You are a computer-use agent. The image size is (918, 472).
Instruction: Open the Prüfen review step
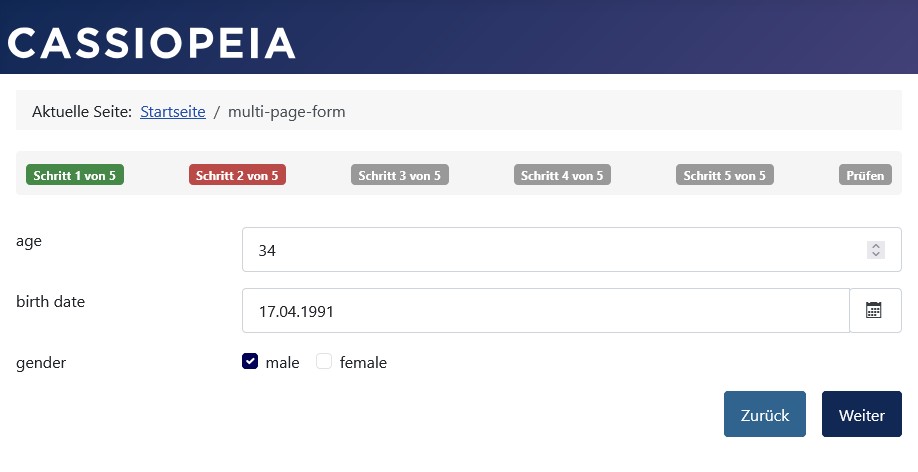click(x=865, y=175)
